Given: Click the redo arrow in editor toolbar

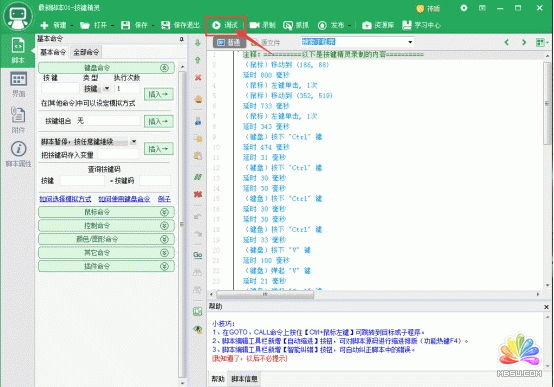Looking at the screenshot, I should pos(198,234).
